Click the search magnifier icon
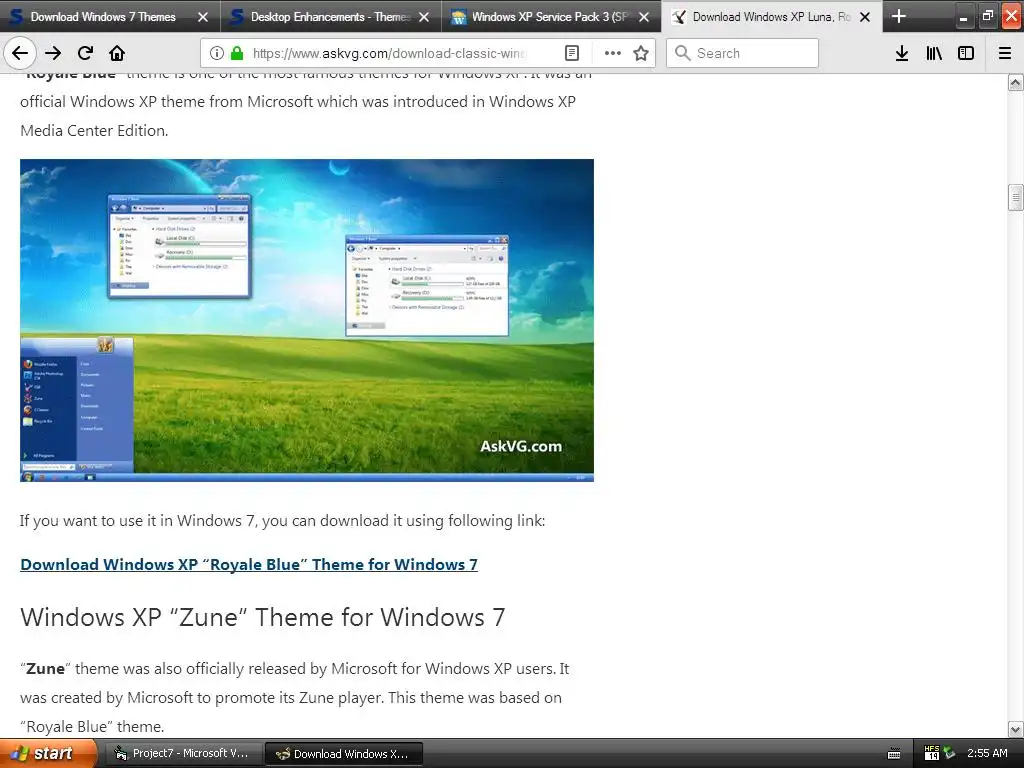This screenshot has height=768, width=1024. (x=682, y=54)
